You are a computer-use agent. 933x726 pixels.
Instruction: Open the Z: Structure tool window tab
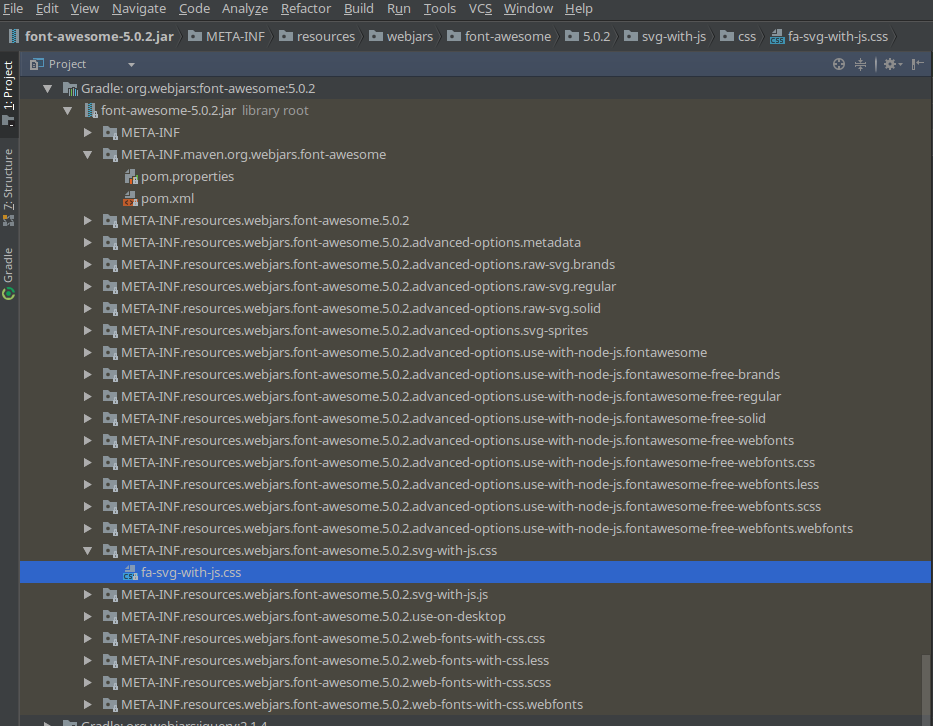(x=9, y=187)
